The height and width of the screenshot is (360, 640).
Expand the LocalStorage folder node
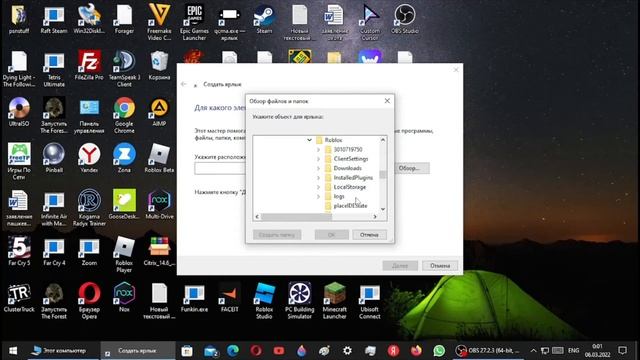click(318, 187)
